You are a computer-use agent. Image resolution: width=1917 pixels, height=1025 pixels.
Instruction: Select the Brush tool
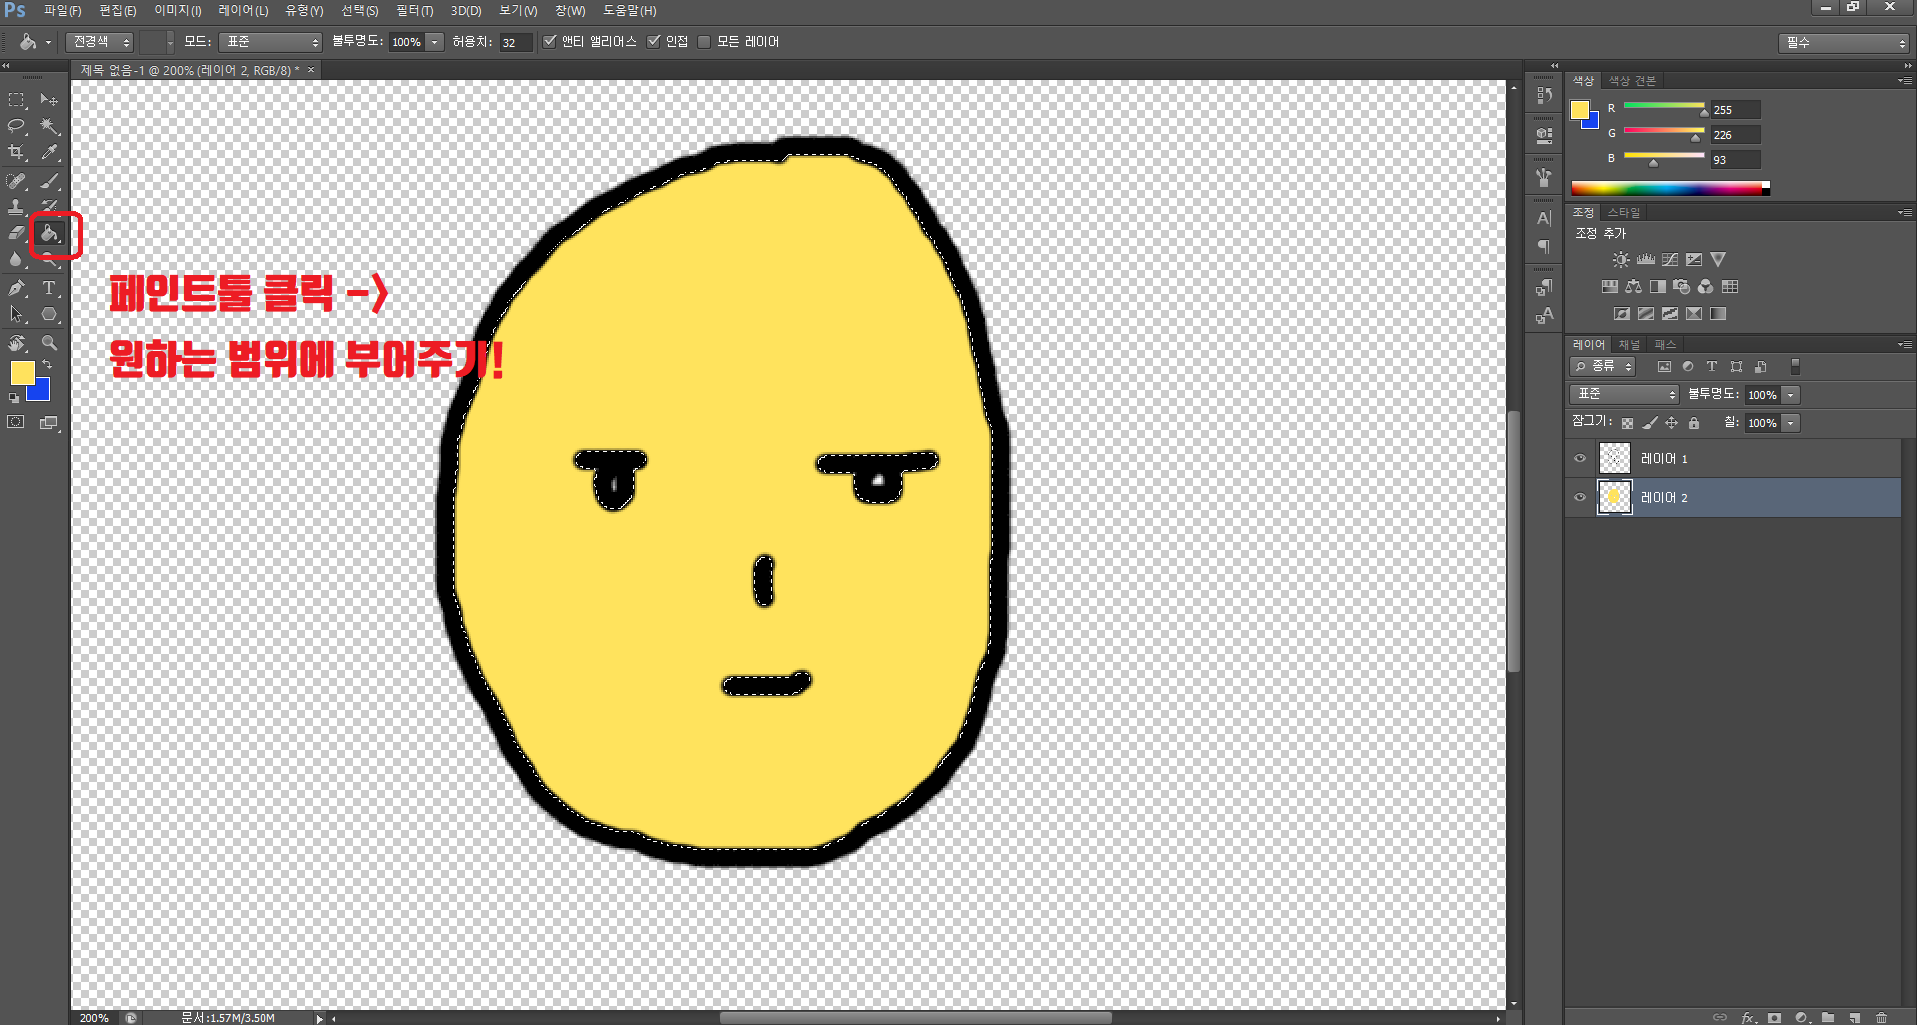click(x=49, y=181)
